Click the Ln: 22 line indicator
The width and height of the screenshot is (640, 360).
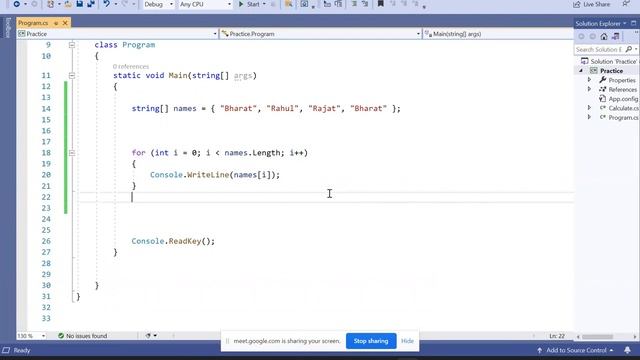(x=557, y=336)
